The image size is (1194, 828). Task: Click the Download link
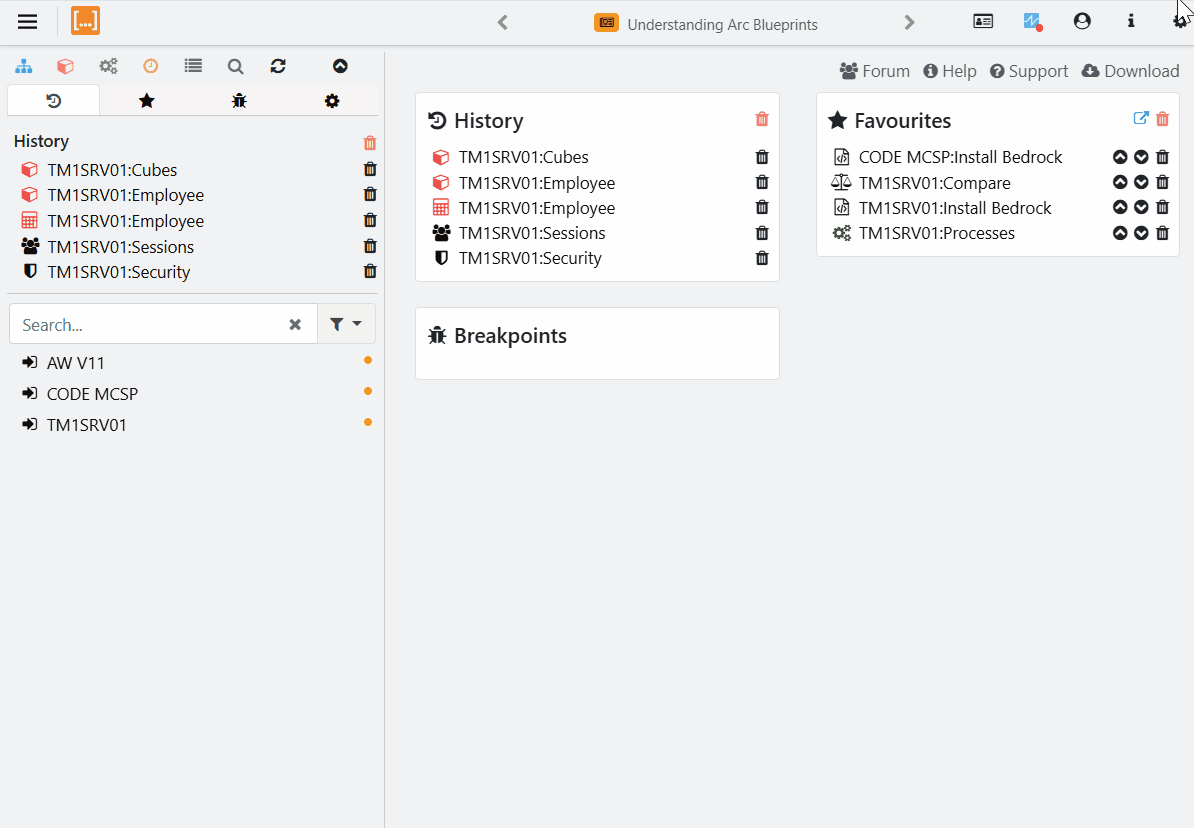click(x=1131, y=71)
